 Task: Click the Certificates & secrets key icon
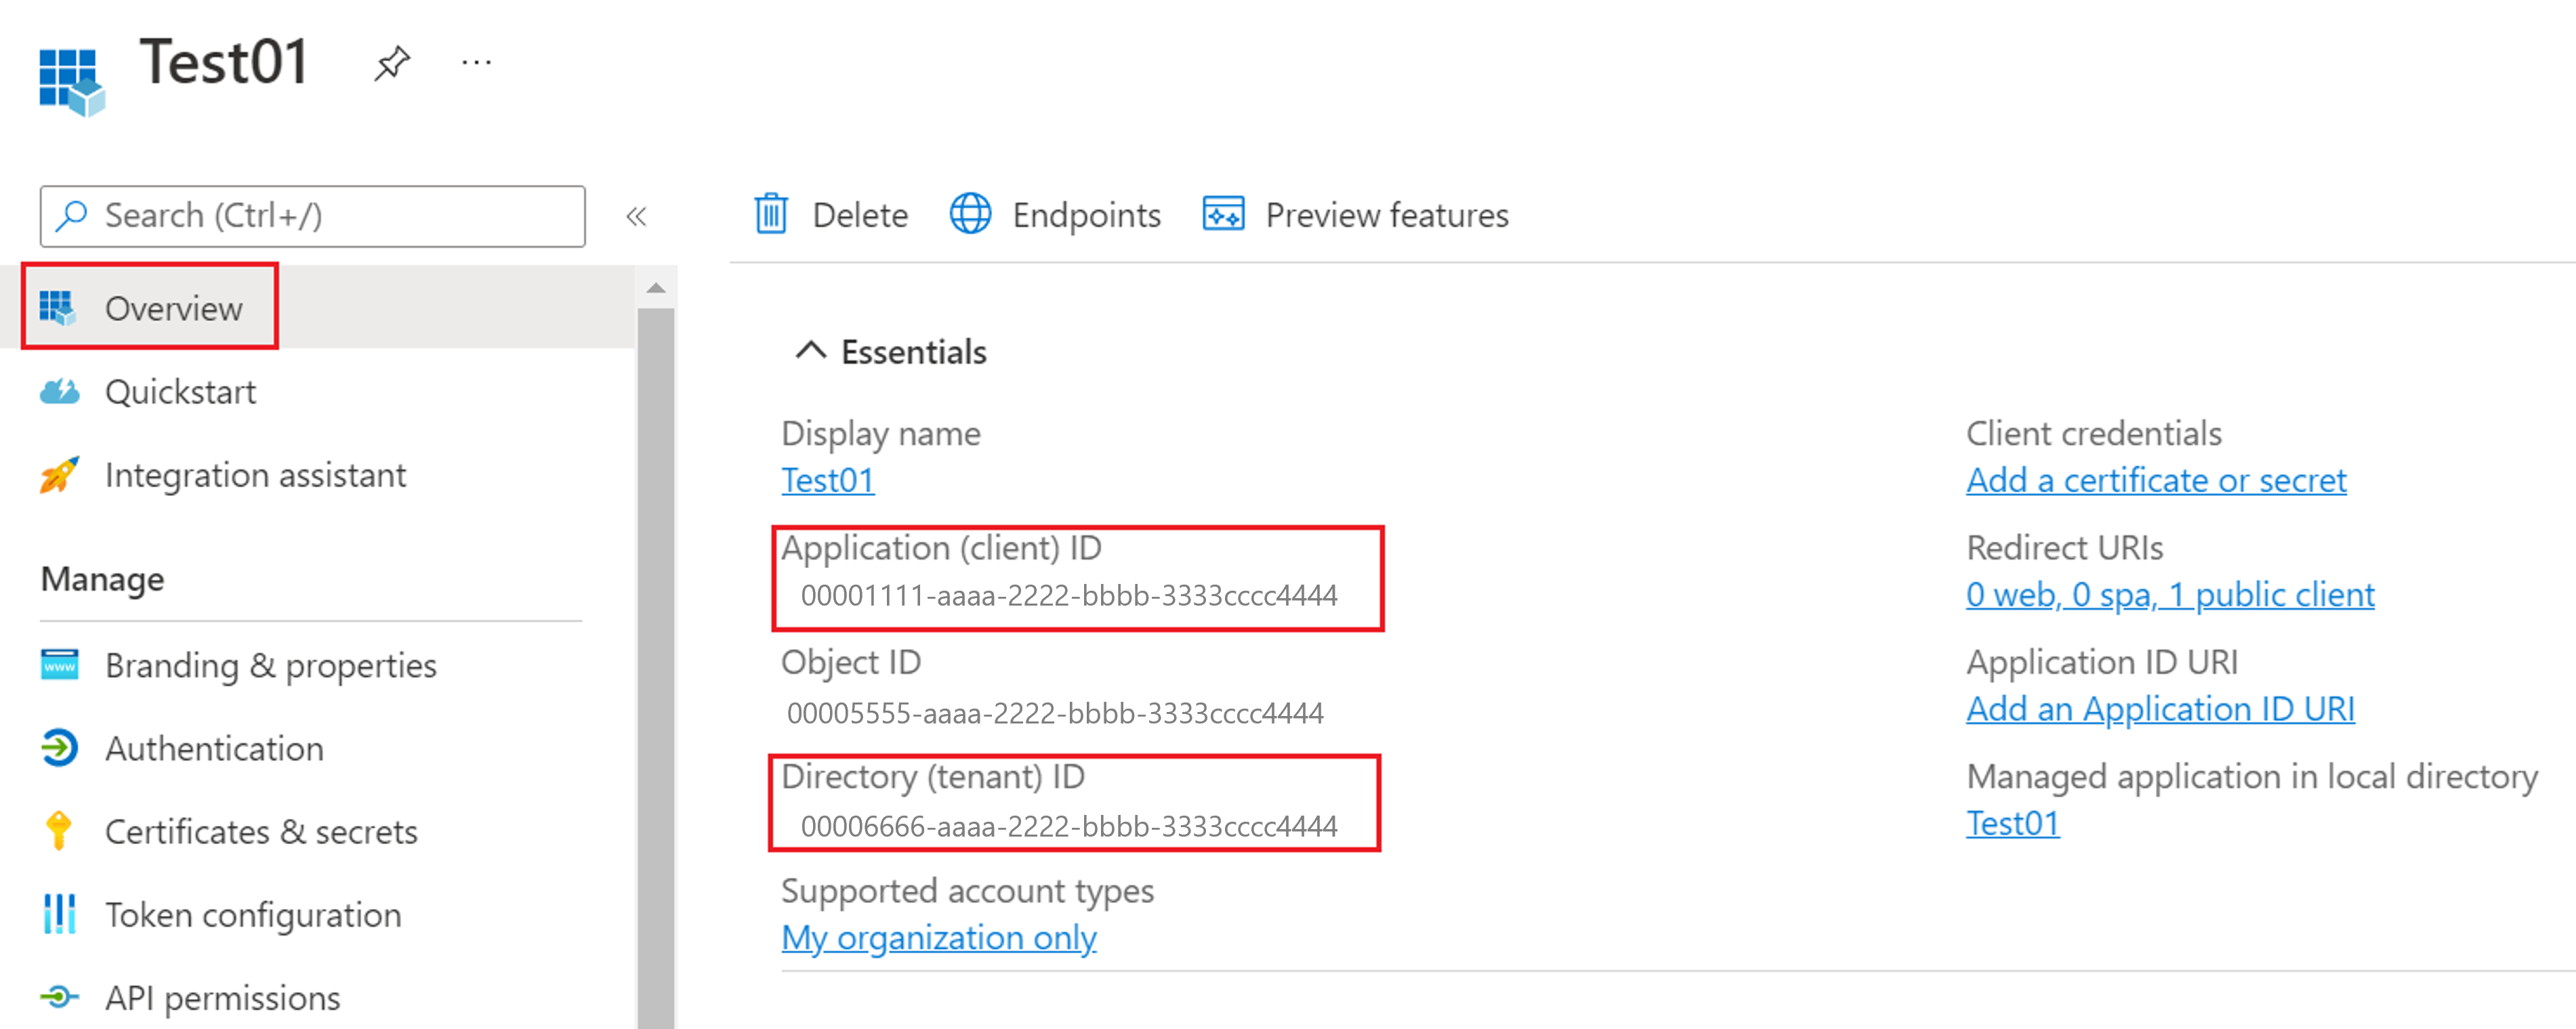click(x=59, y=831)
